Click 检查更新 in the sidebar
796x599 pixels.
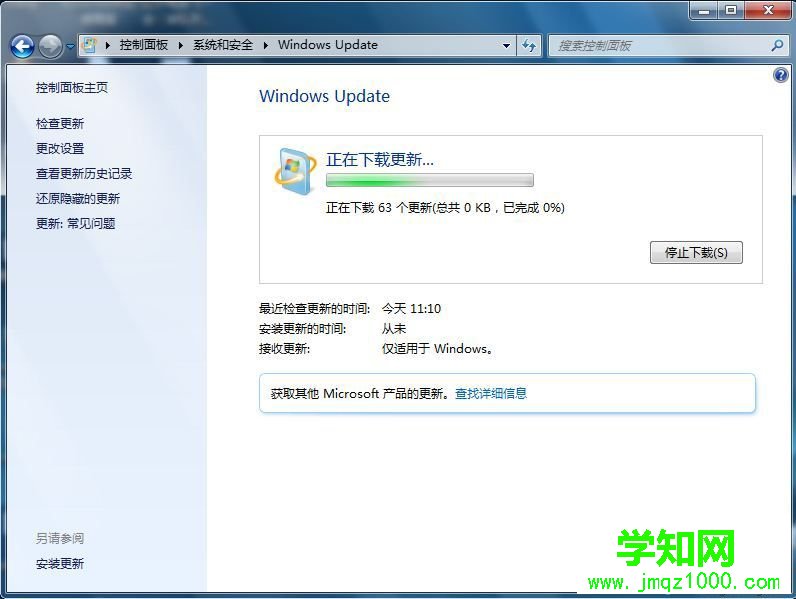(x=60, y=123)
